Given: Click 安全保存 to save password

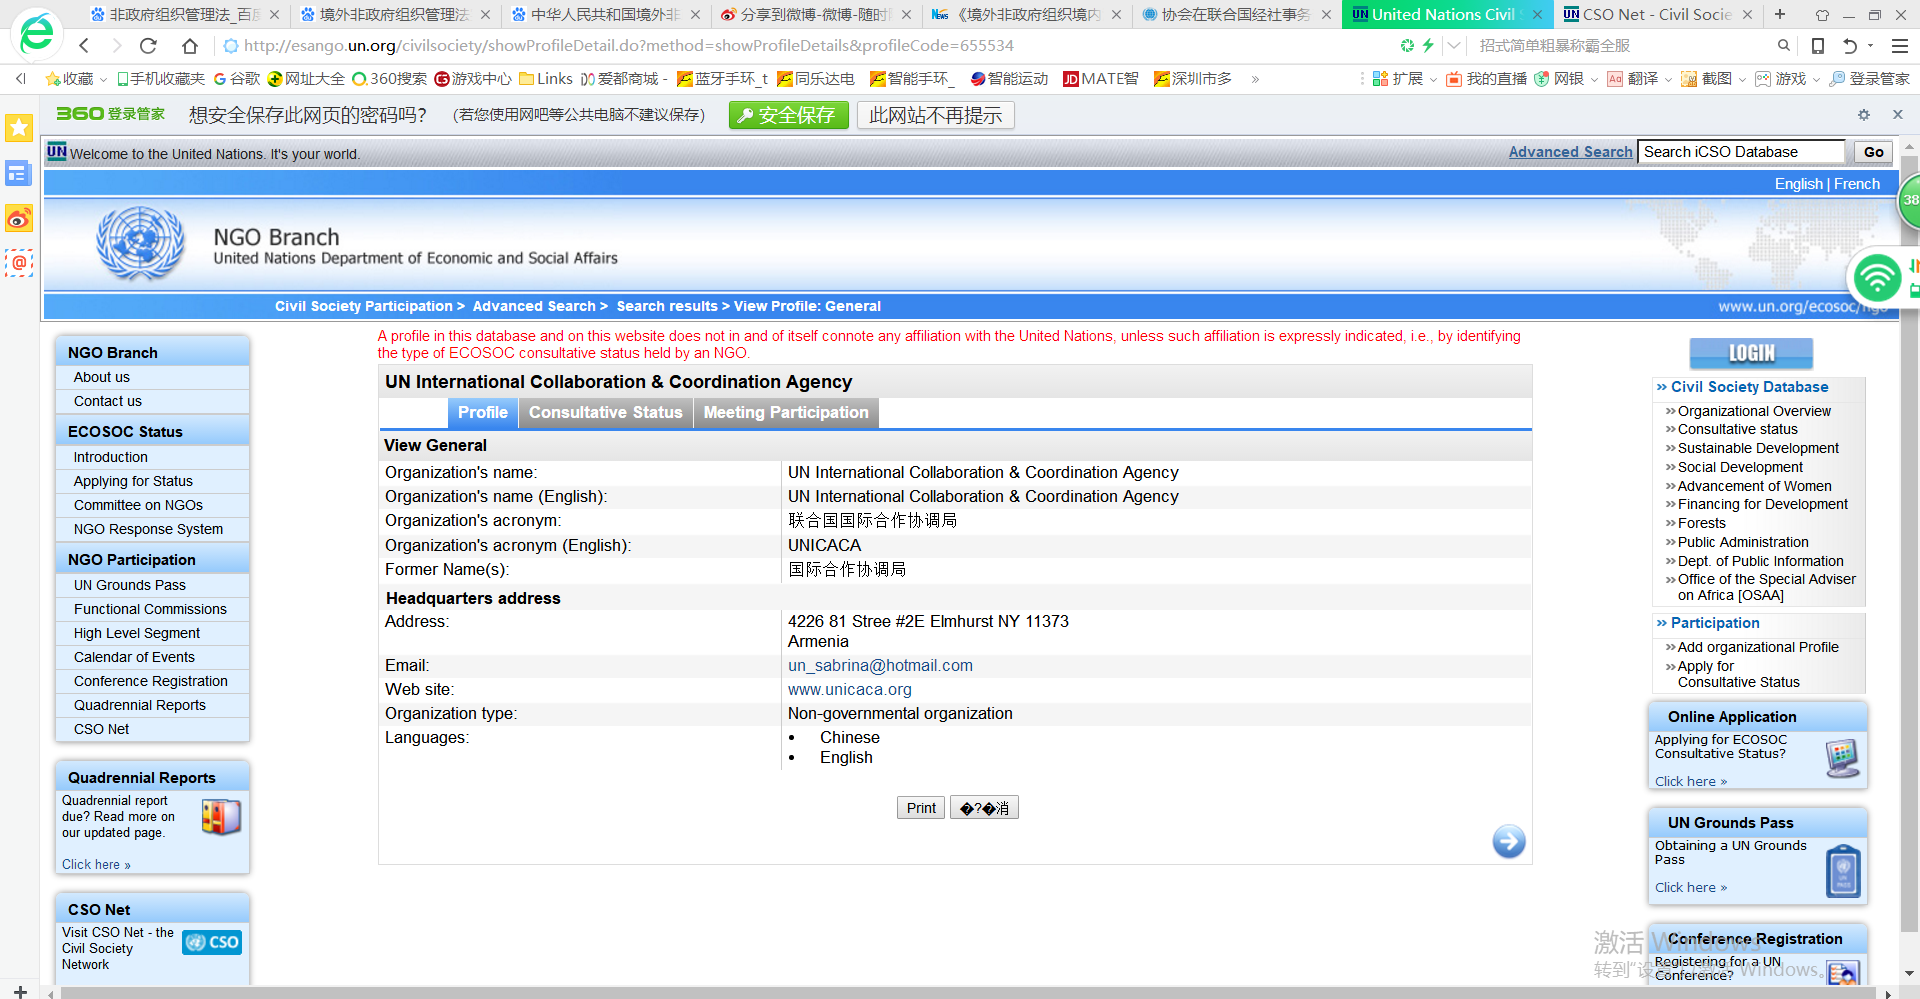Looking at the screenshot, I should [788, 115].
